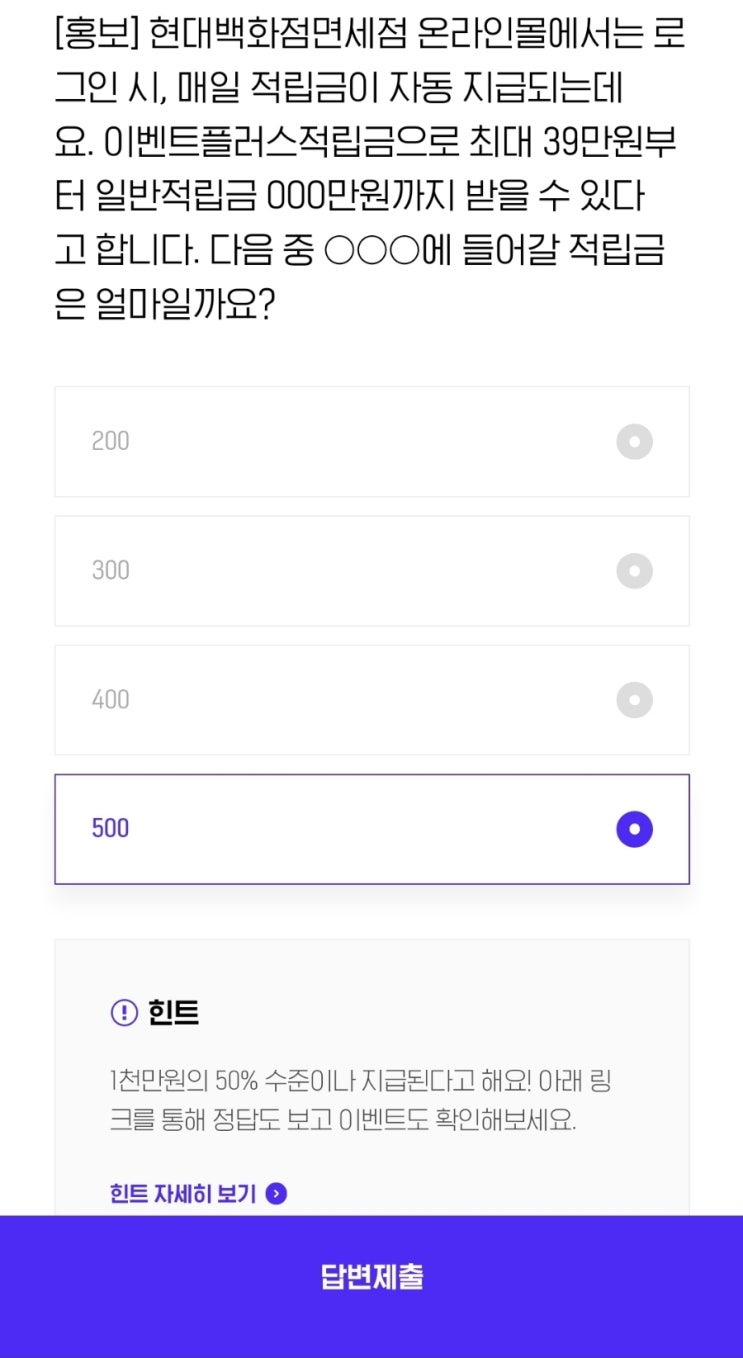Click the "400" answer label text
This screenshot has height=1358, width=743.
(x=110, y=699)
